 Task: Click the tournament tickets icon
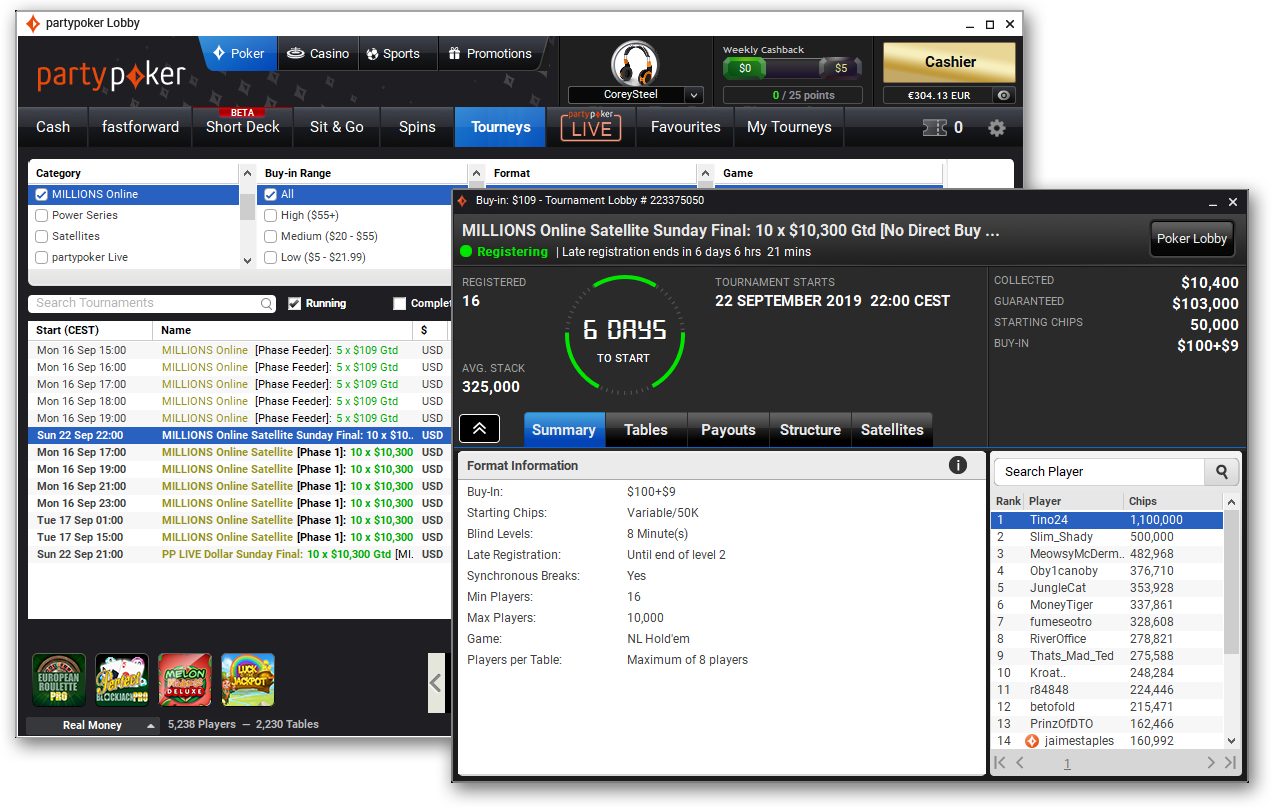point(934,128)
